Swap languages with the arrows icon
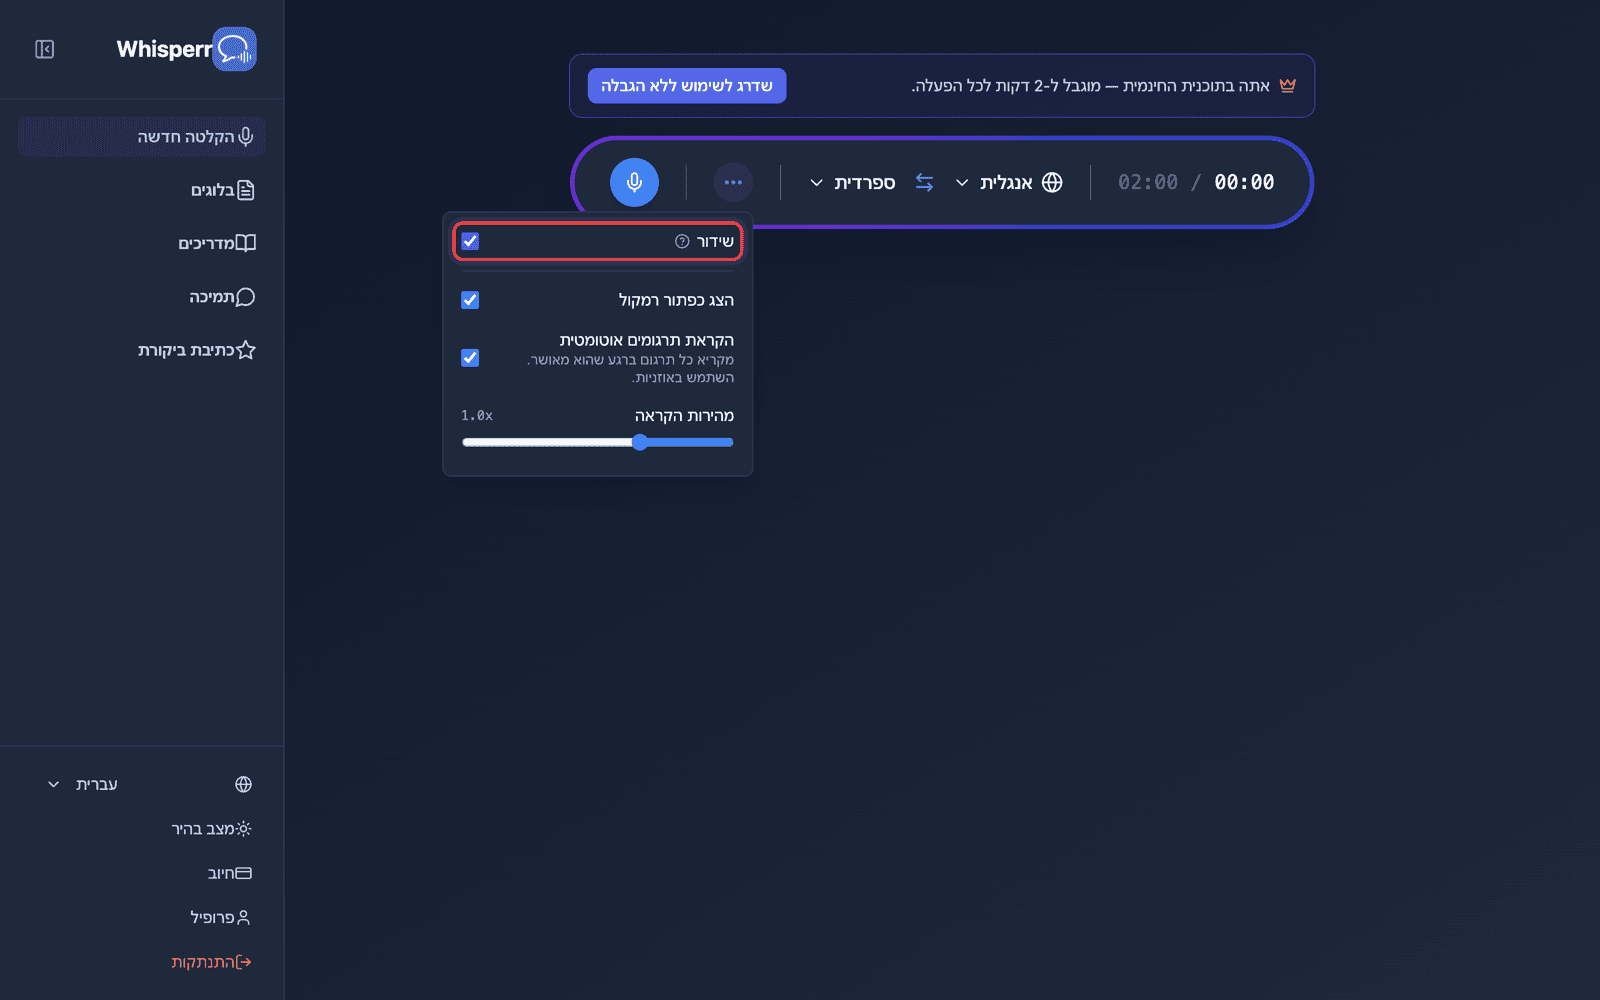Screen dimensions: 1600x1000 point(924,182)
